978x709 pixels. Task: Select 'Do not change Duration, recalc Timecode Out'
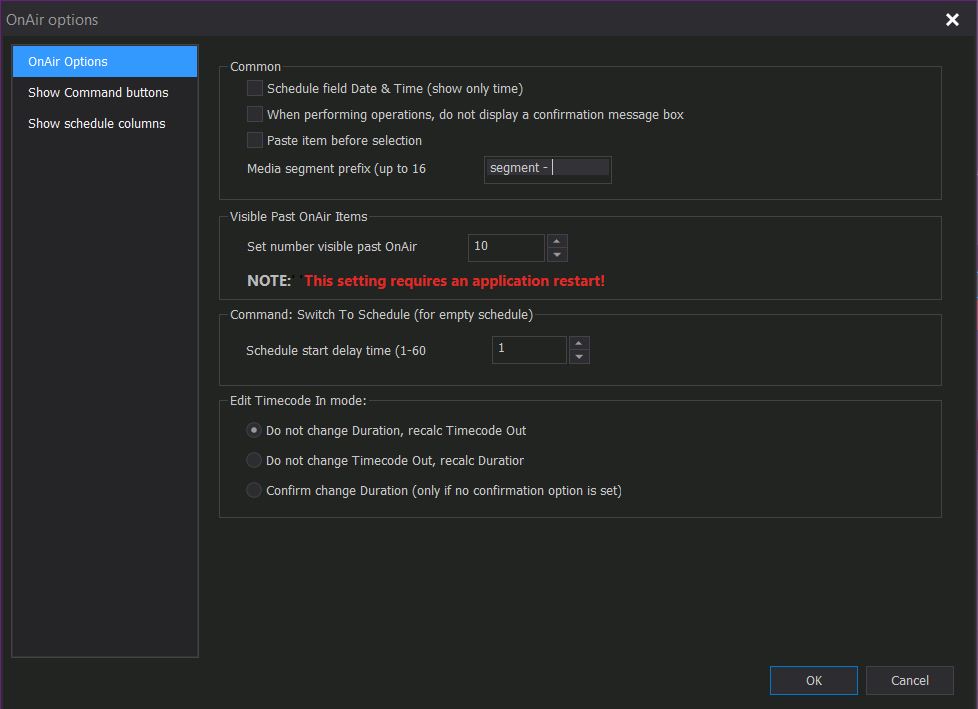pos(254,430)
